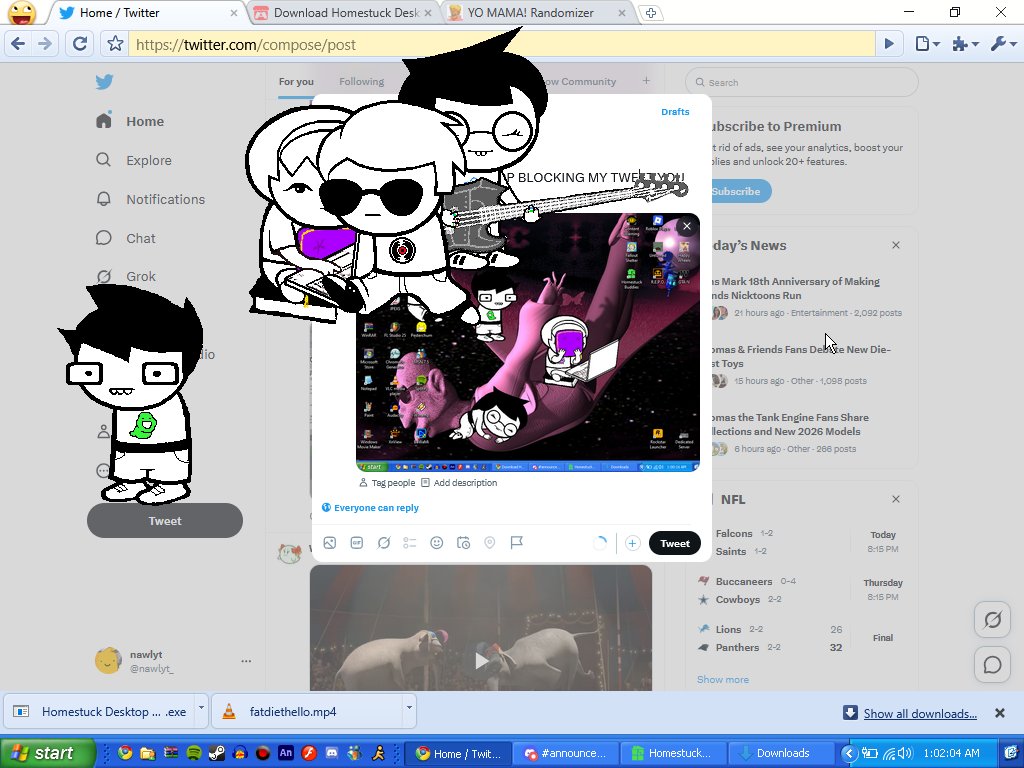Screen dimensions: 1024x768
Task: Click the browser address bar
Action: 502,44
